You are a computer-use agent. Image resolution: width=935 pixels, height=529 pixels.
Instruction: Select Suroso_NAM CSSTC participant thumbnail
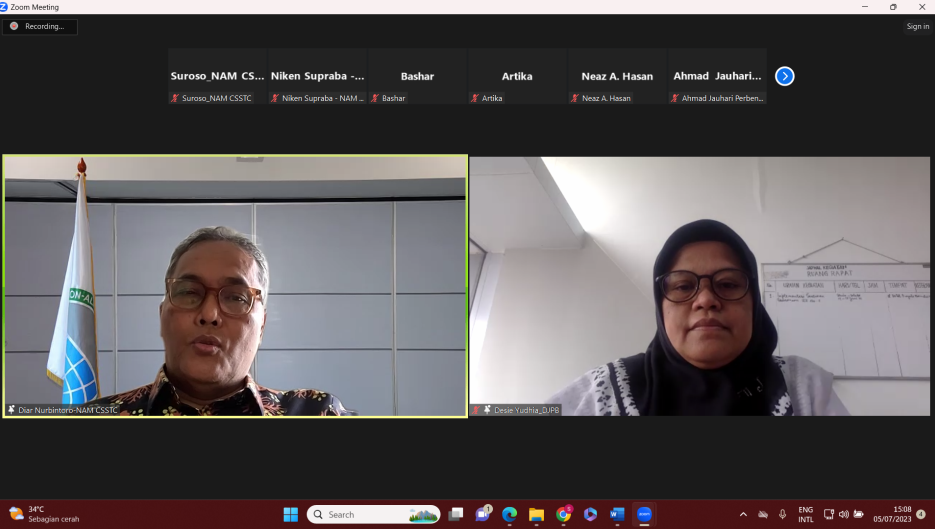pyautogui.click(x=217, y=76)
